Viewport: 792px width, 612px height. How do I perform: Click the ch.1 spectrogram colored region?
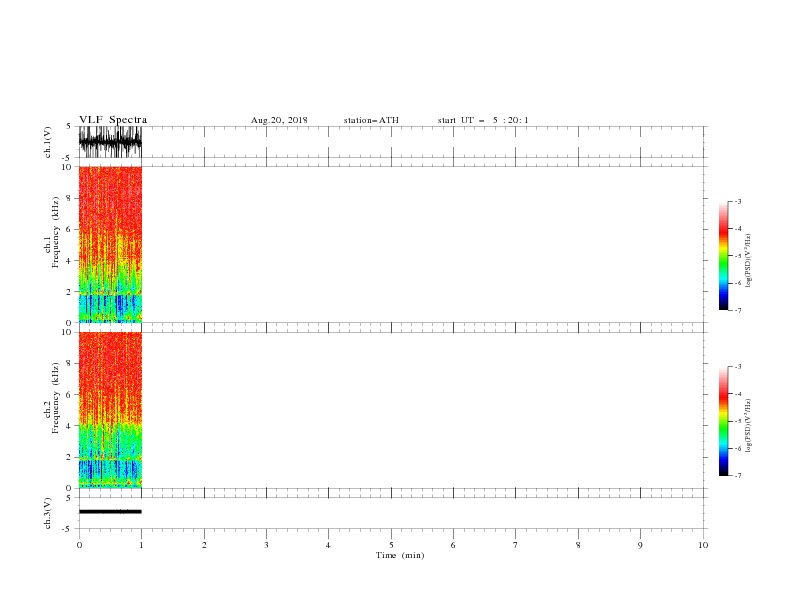point(110,244)
